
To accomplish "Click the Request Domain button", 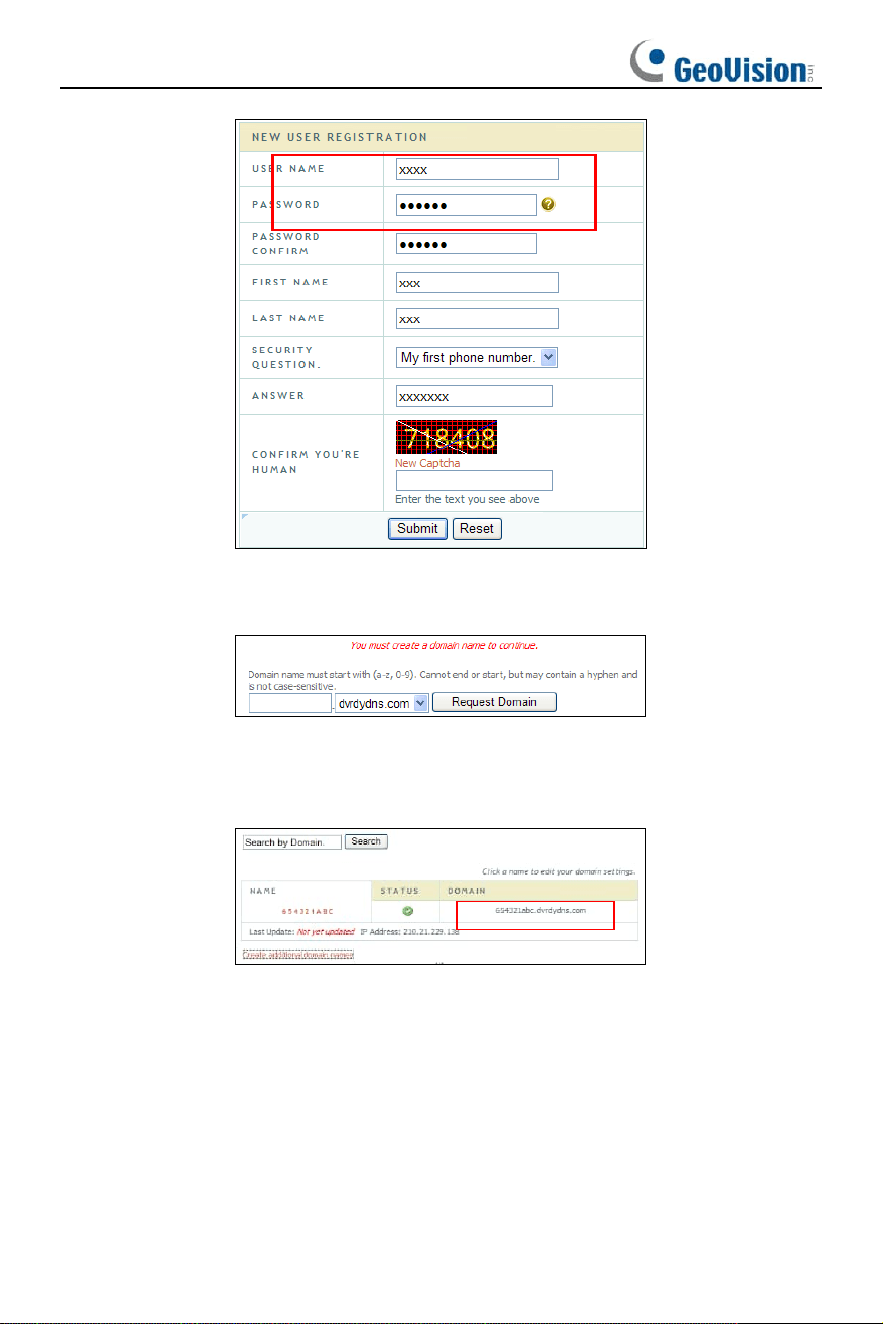I will [494, 702].
